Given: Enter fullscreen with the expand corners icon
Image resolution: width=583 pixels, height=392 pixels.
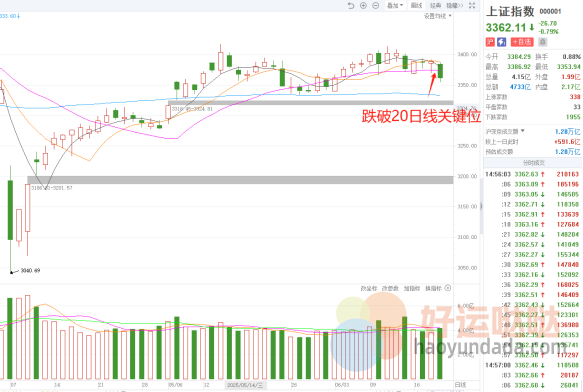Looking at the screenshot, I should 472,6.
